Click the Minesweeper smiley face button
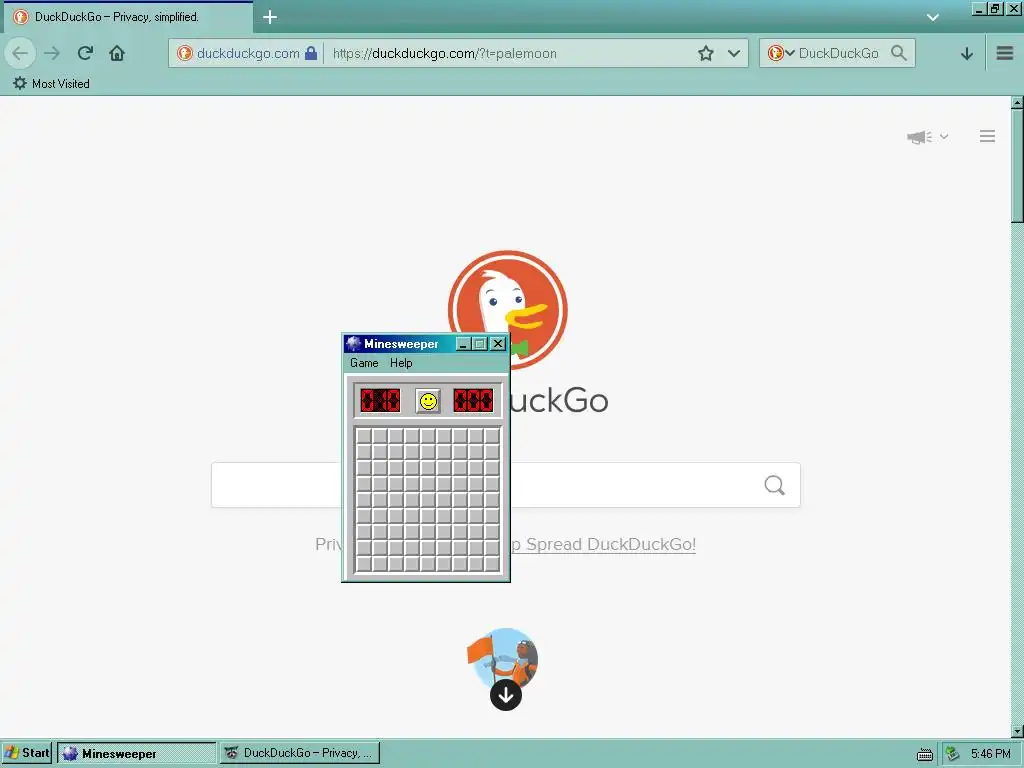1024x768 pixels. click(428, 401)
